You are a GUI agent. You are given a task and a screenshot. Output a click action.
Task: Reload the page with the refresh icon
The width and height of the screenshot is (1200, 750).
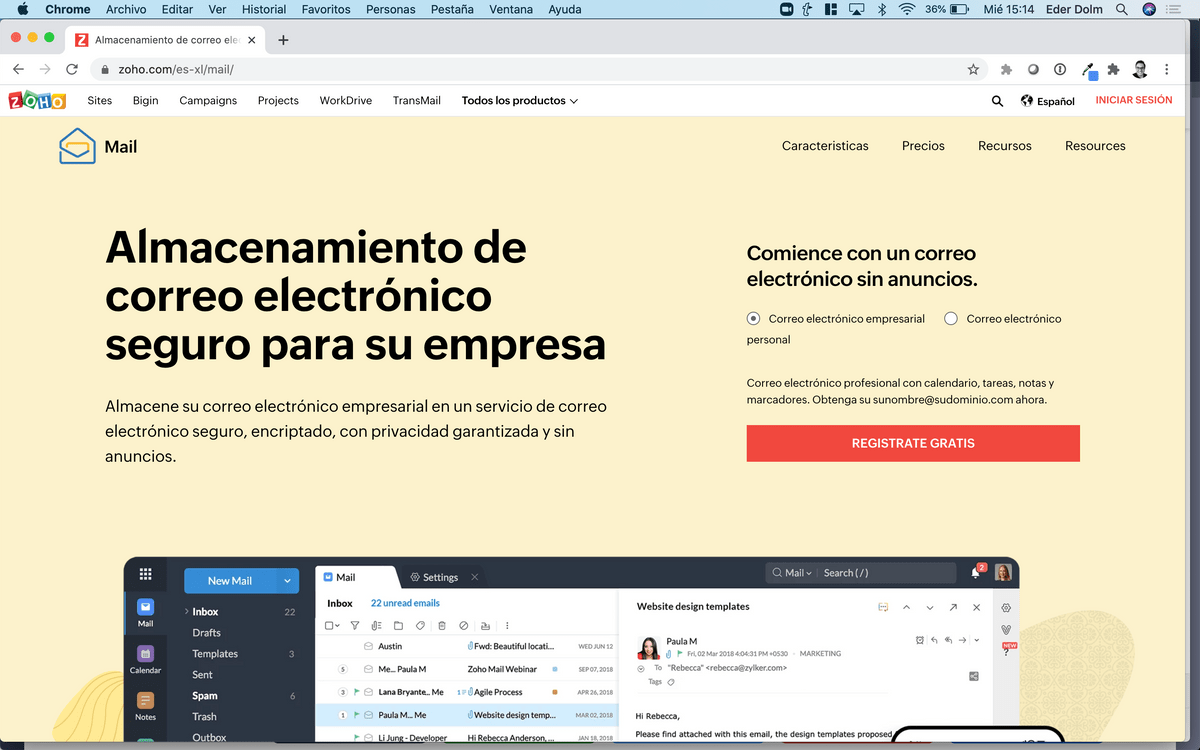tap(72, 70)
